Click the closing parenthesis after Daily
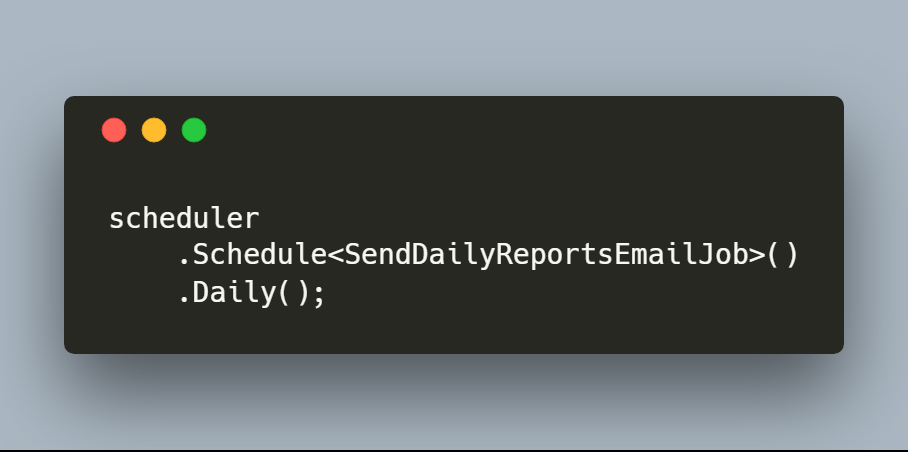The height and width of the screenshot is (452, 908). click(x=302, y=293)
